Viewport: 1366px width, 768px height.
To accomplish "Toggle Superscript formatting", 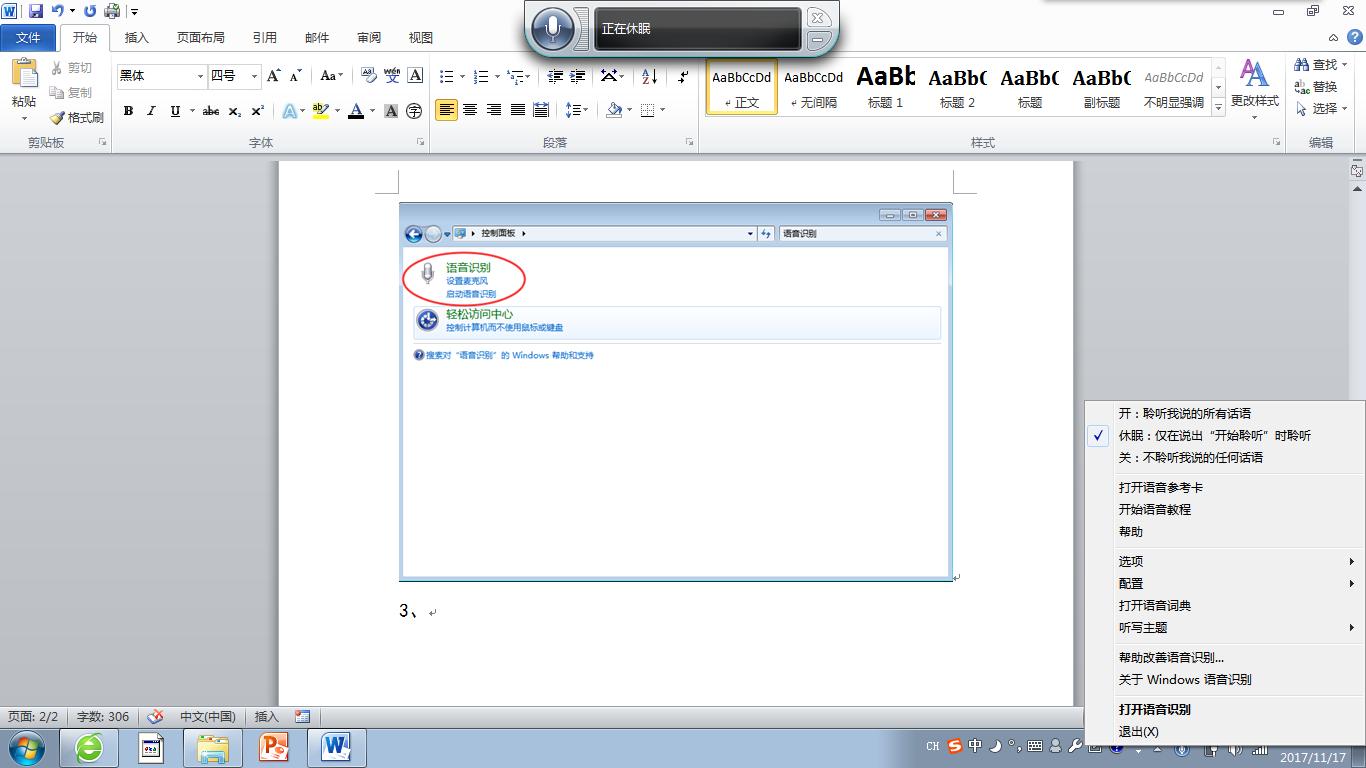I will coord(257,111).
